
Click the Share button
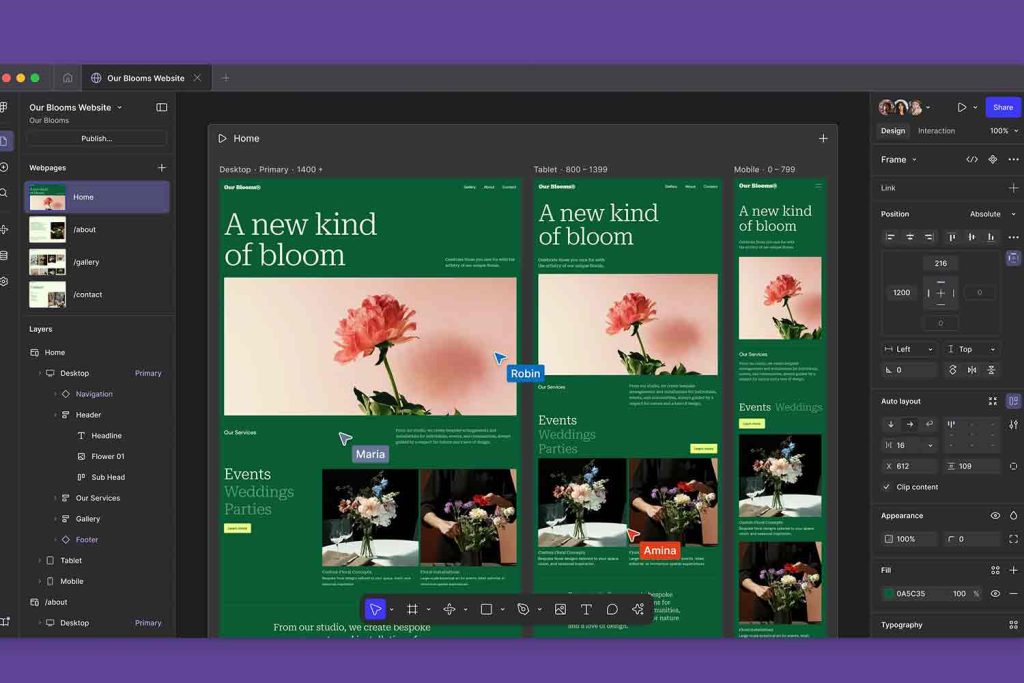click(1002, 107)
